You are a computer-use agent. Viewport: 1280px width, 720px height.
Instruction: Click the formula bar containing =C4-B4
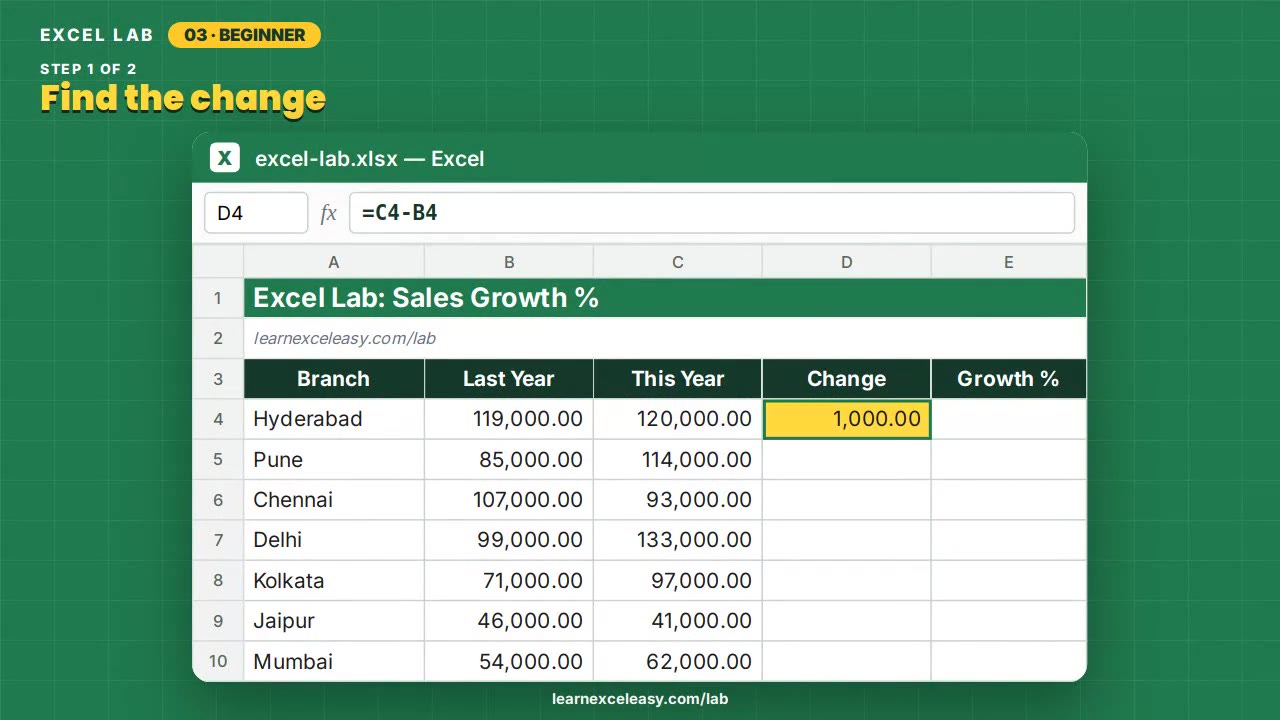pyautogui.click(x=712, y=213)
